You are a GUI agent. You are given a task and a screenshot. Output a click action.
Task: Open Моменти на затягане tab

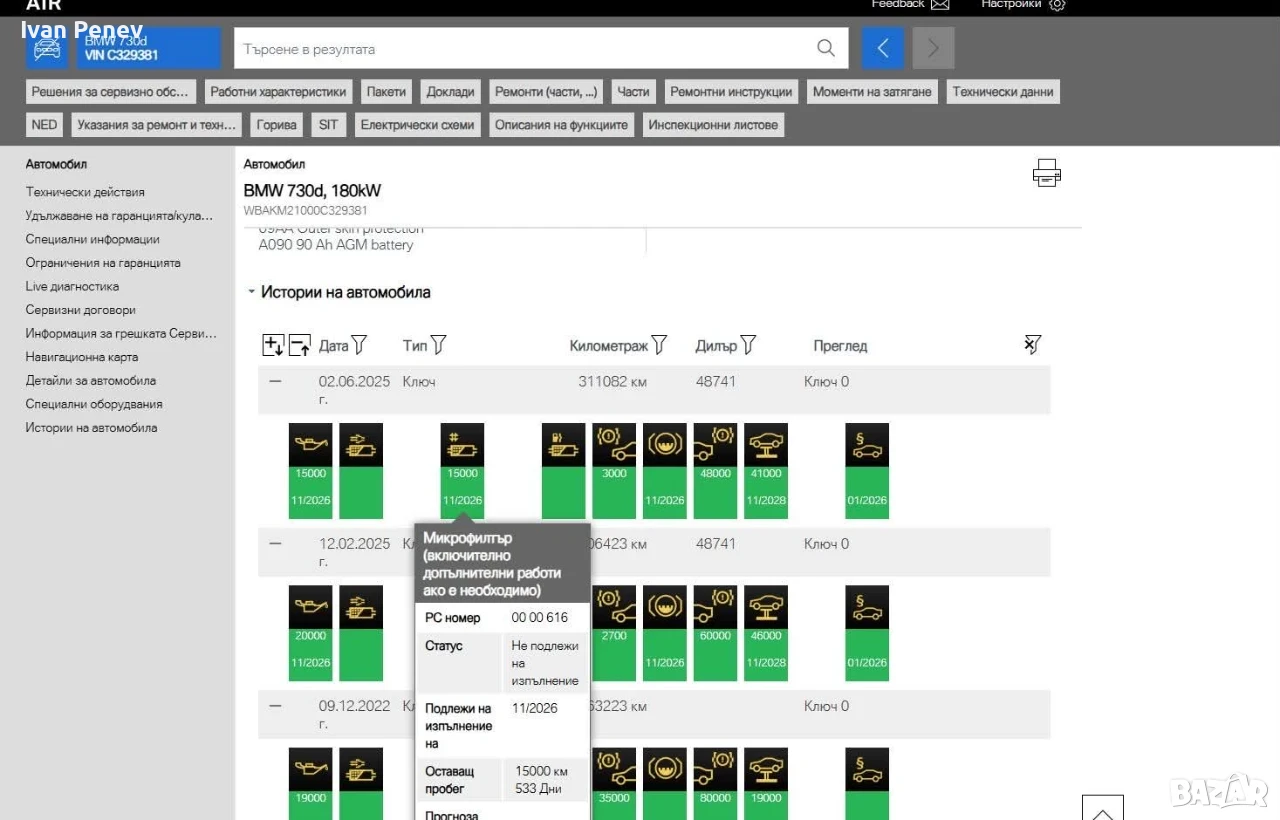(x=872, y=92)
